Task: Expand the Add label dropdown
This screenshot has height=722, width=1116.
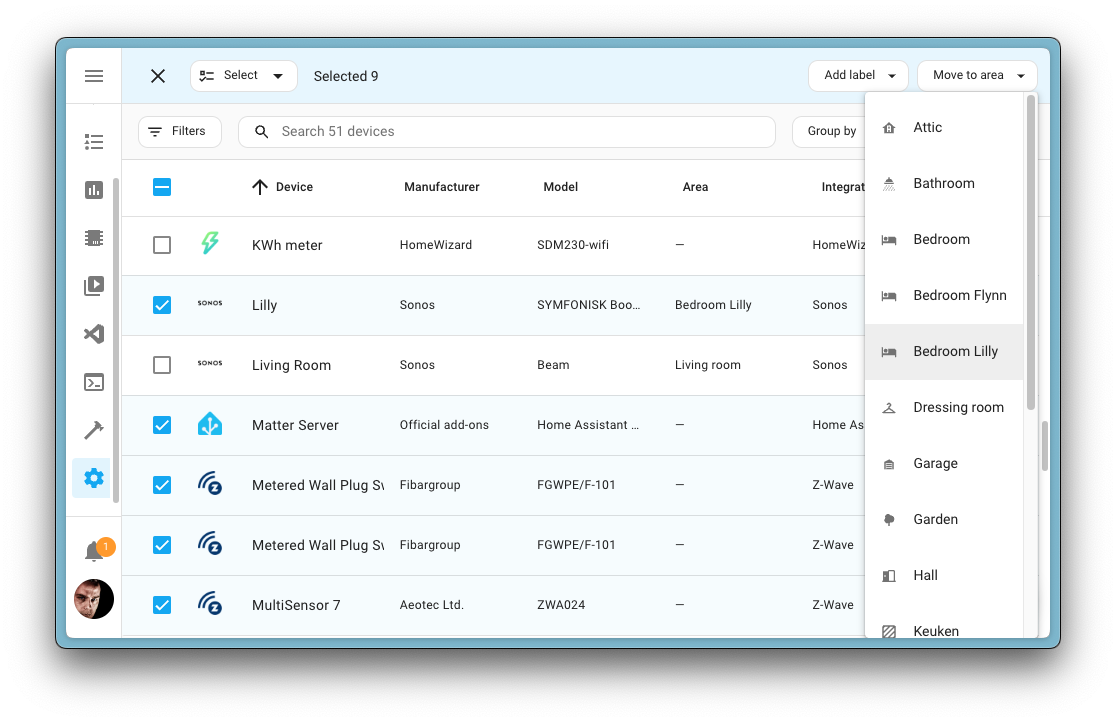Action: [x=857, y=75]
